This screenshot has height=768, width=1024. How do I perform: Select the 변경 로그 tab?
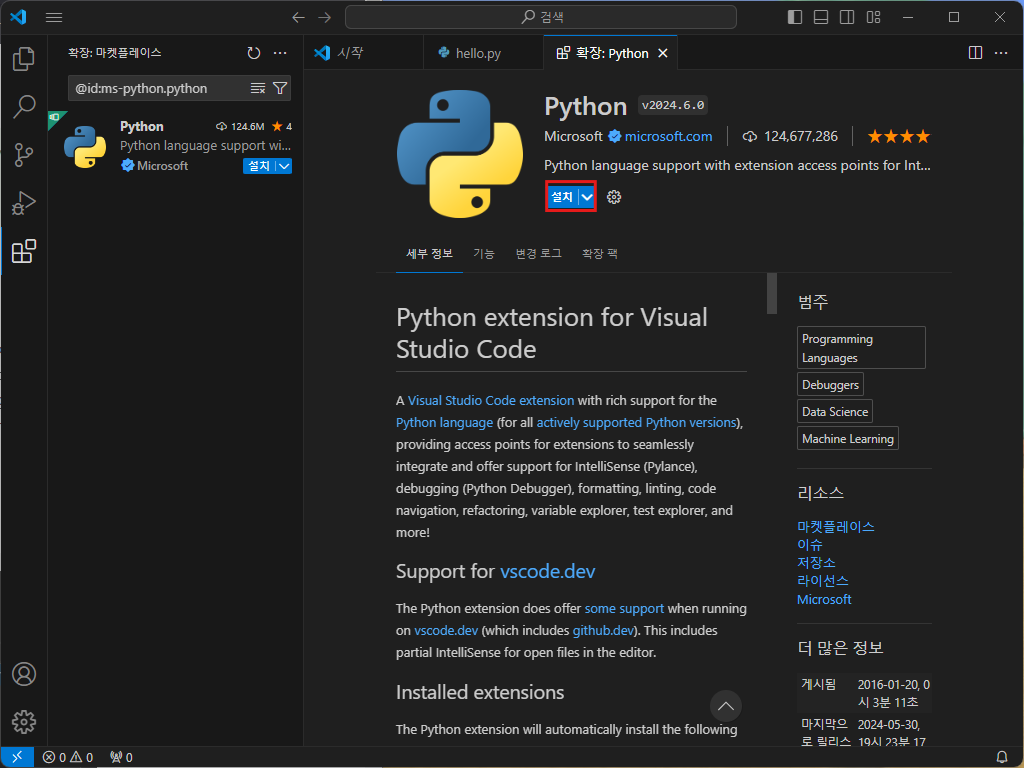click(538, 253)
